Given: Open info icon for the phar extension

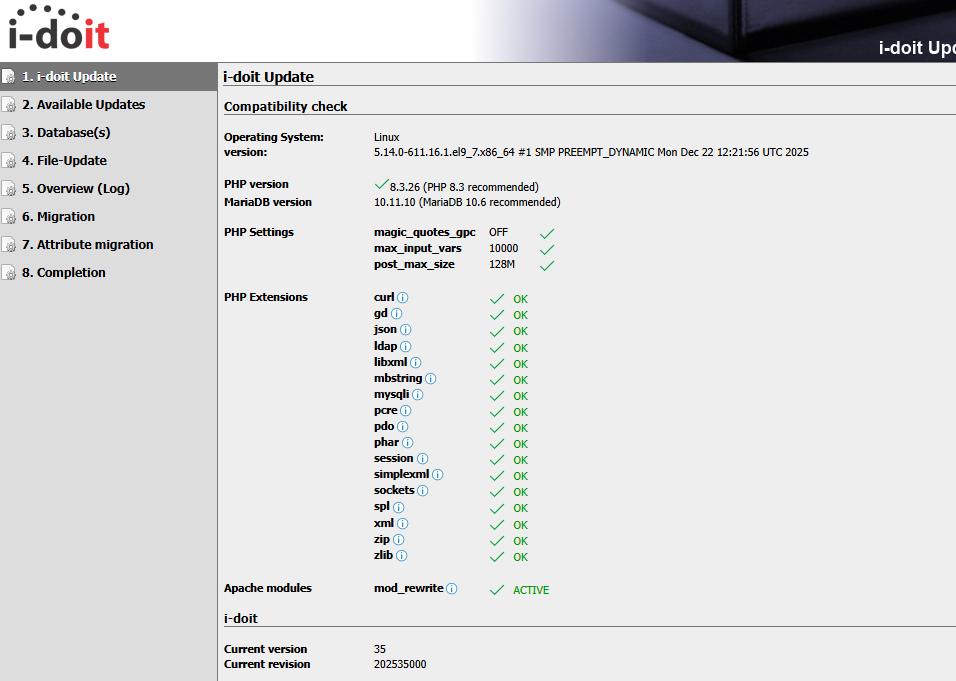Looking at the screenshot, I should 408,443.
